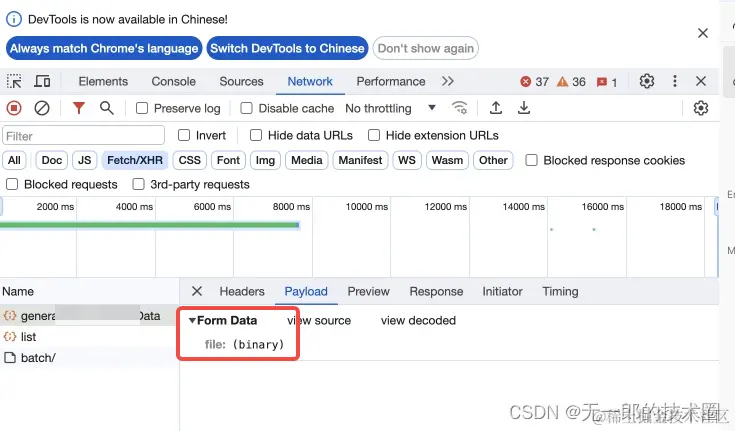Click view decoded link
This screenshot has height=431, width=735.
pyautogui.click(x=418, y=321)
